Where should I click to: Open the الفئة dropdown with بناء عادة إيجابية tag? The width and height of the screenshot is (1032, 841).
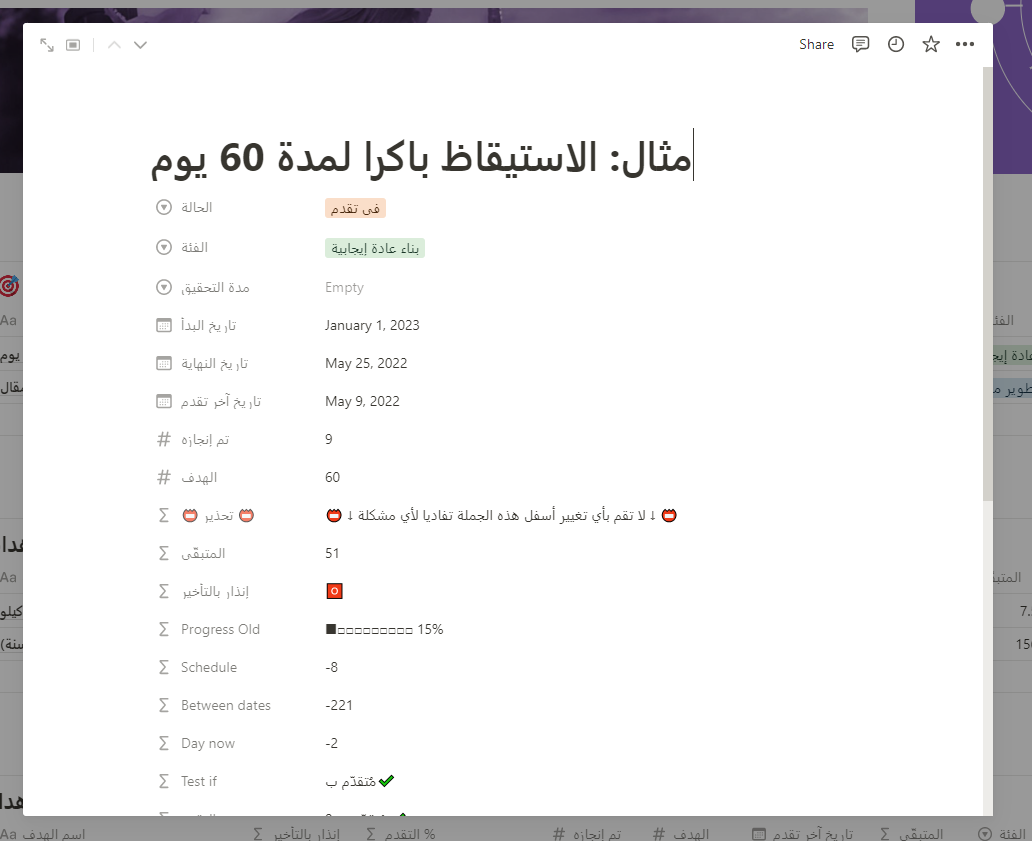(x=375, y=247)
